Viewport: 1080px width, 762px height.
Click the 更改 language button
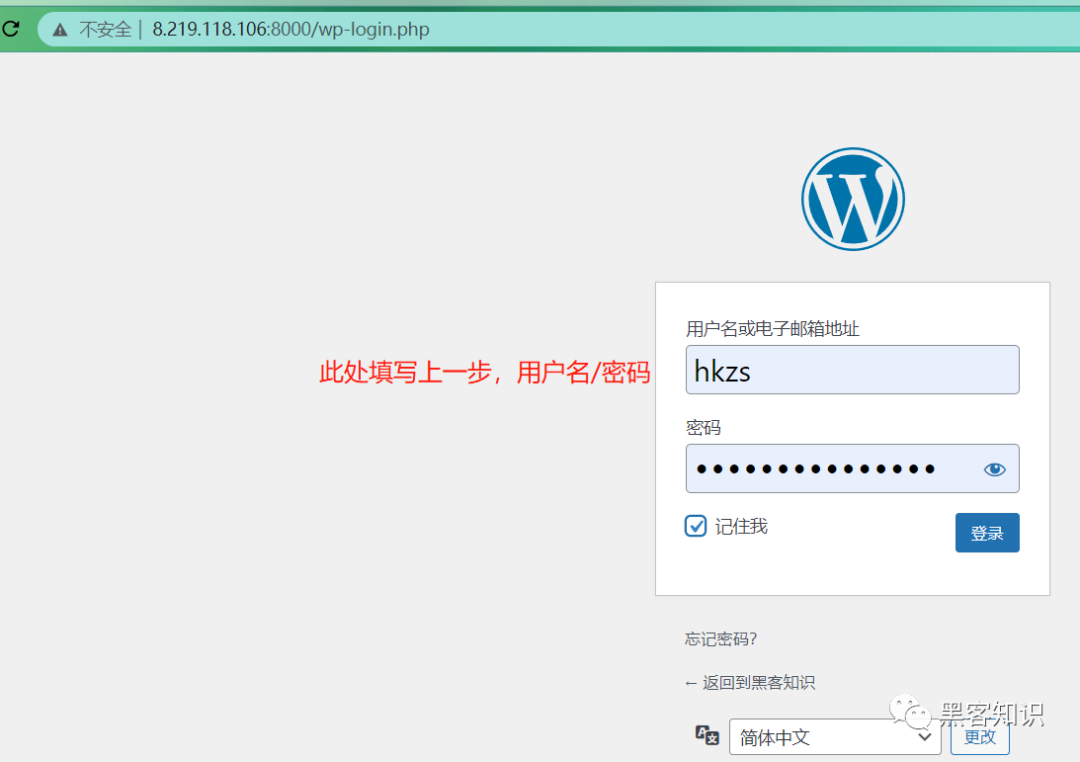pos(979,737)
